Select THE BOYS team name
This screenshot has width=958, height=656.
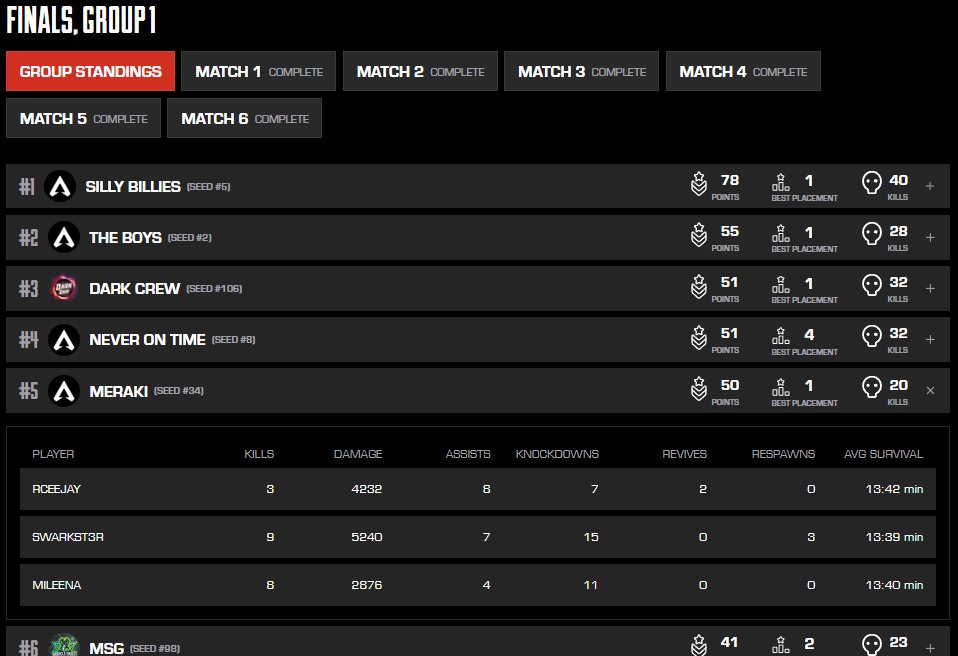point(125,238)
